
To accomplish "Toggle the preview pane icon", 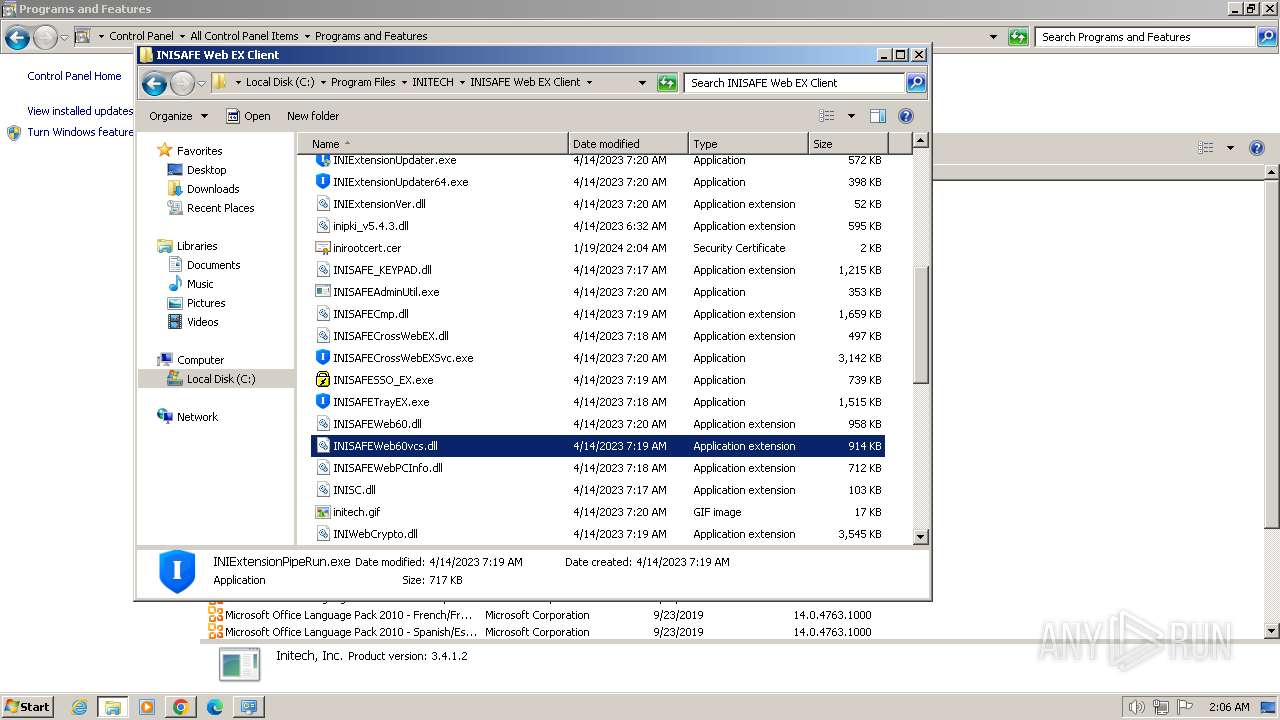I will tap(877, 116).
